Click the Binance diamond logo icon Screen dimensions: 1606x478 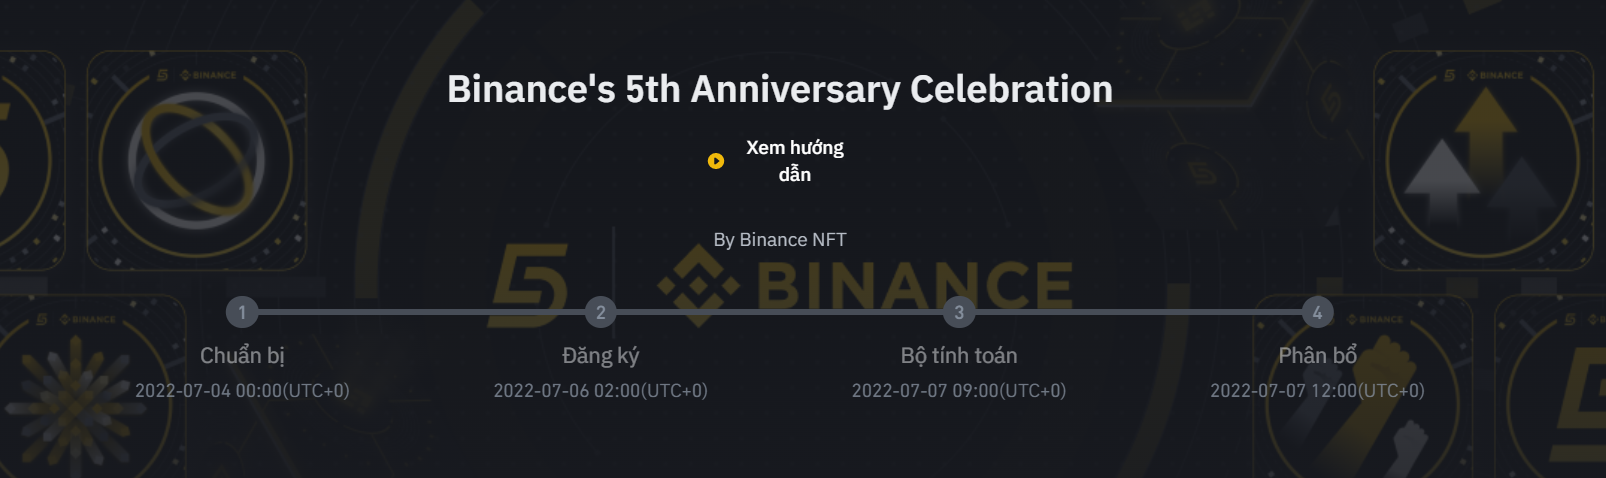[698, 285]
